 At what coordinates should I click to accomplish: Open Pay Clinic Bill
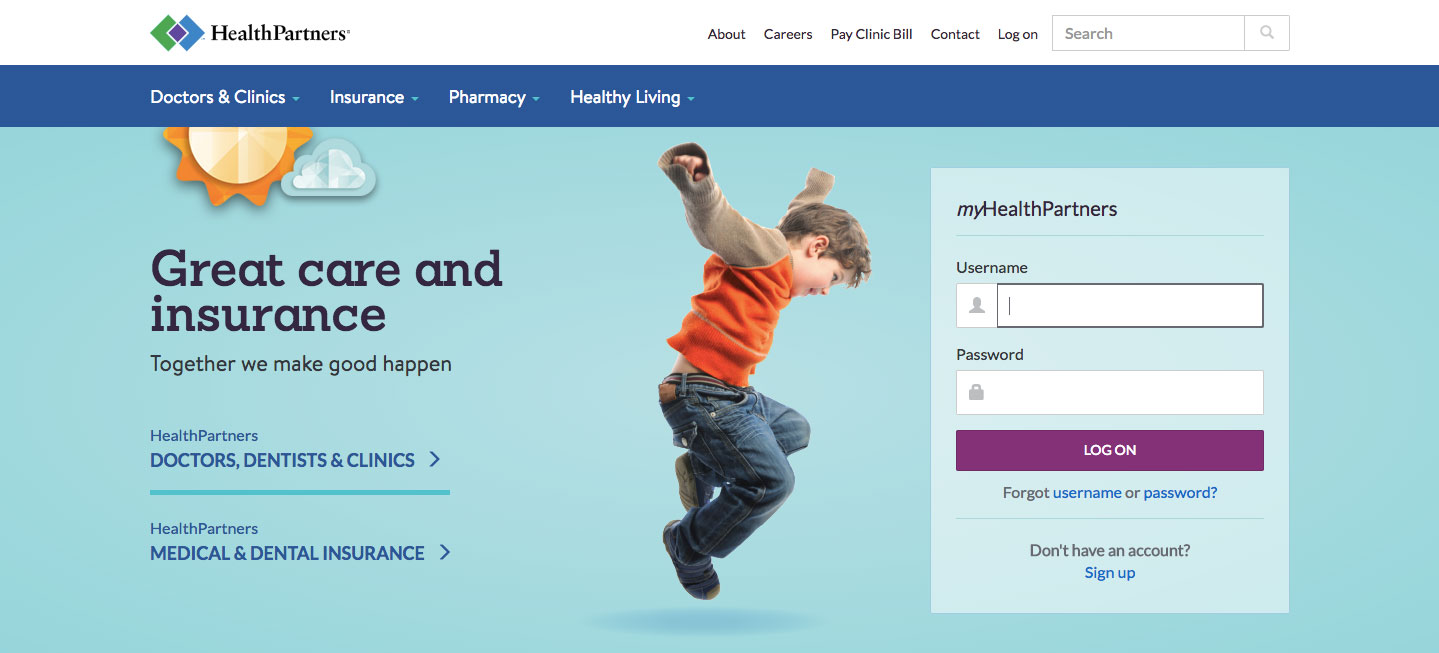871,34
